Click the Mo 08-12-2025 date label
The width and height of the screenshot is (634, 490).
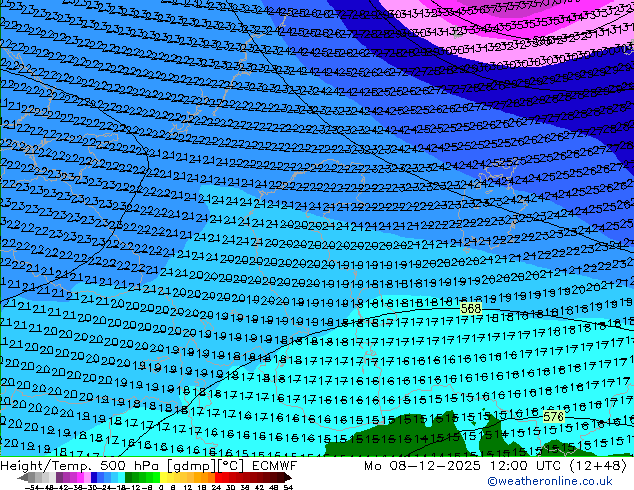click(423, 466)
